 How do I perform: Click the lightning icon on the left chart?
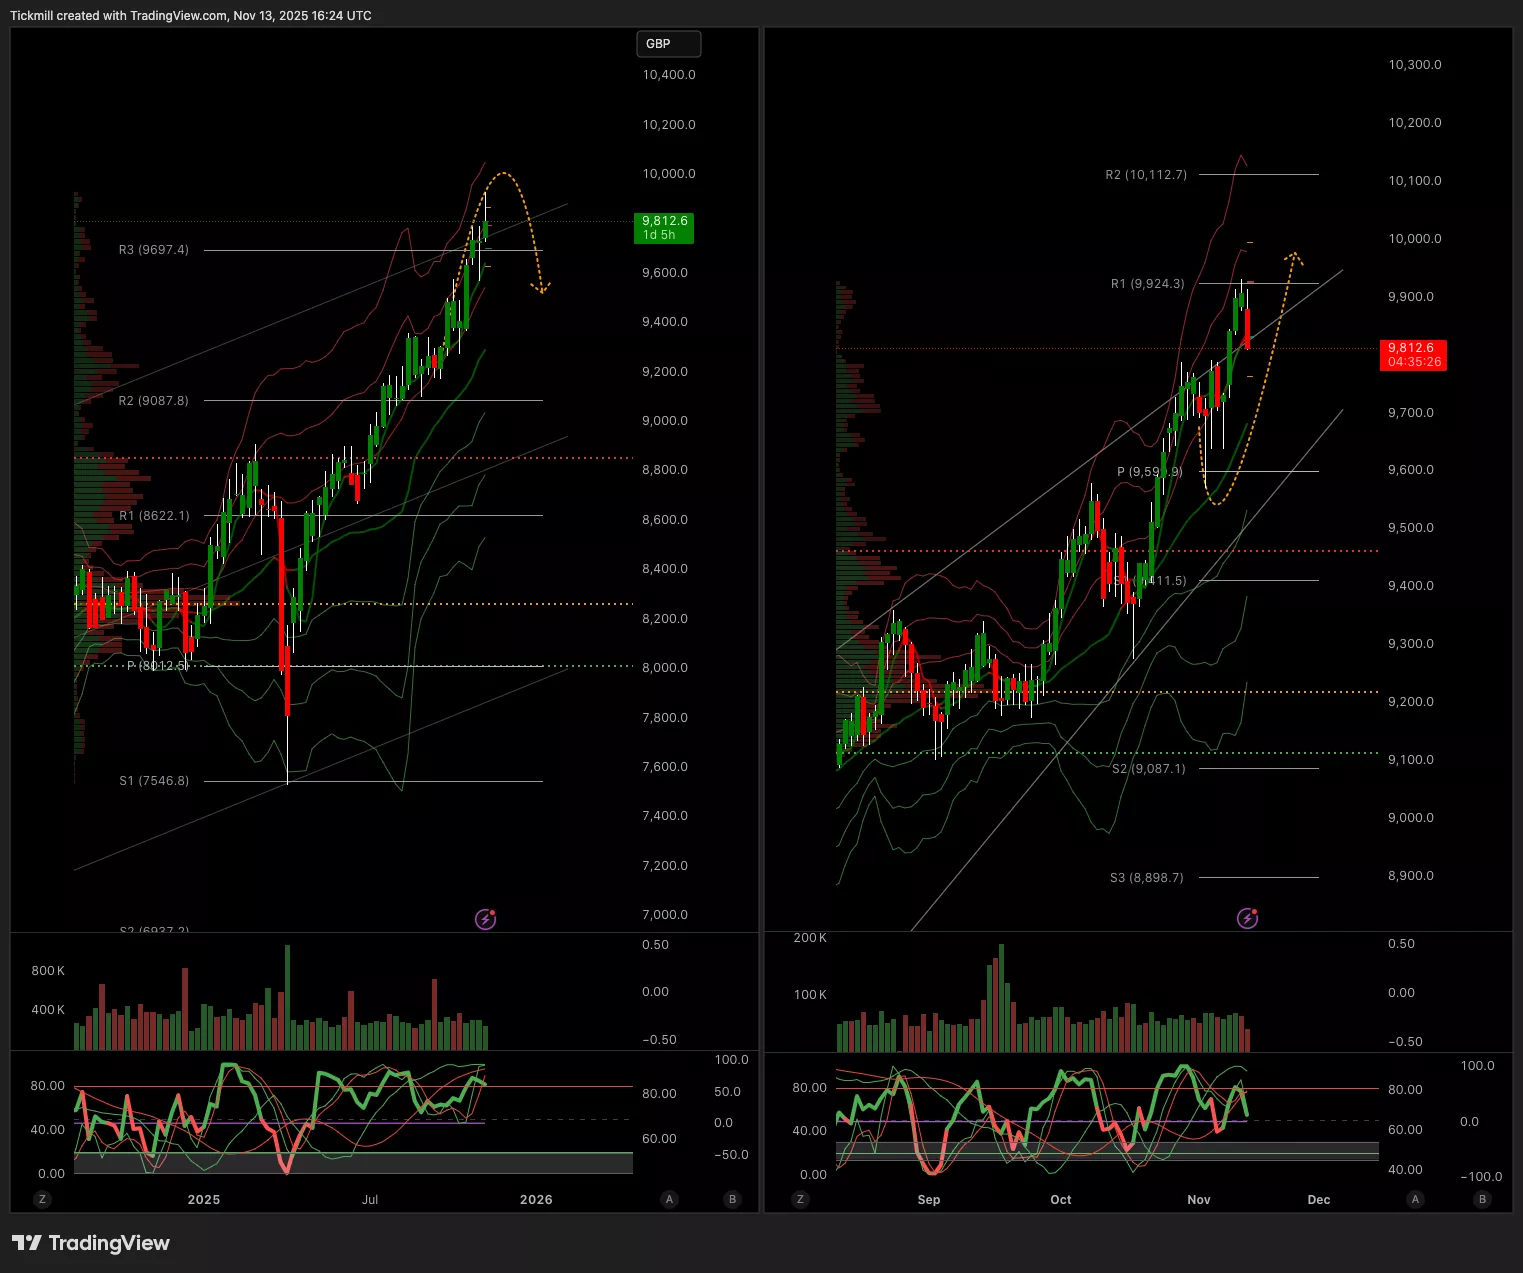click(x=486, y=918)
